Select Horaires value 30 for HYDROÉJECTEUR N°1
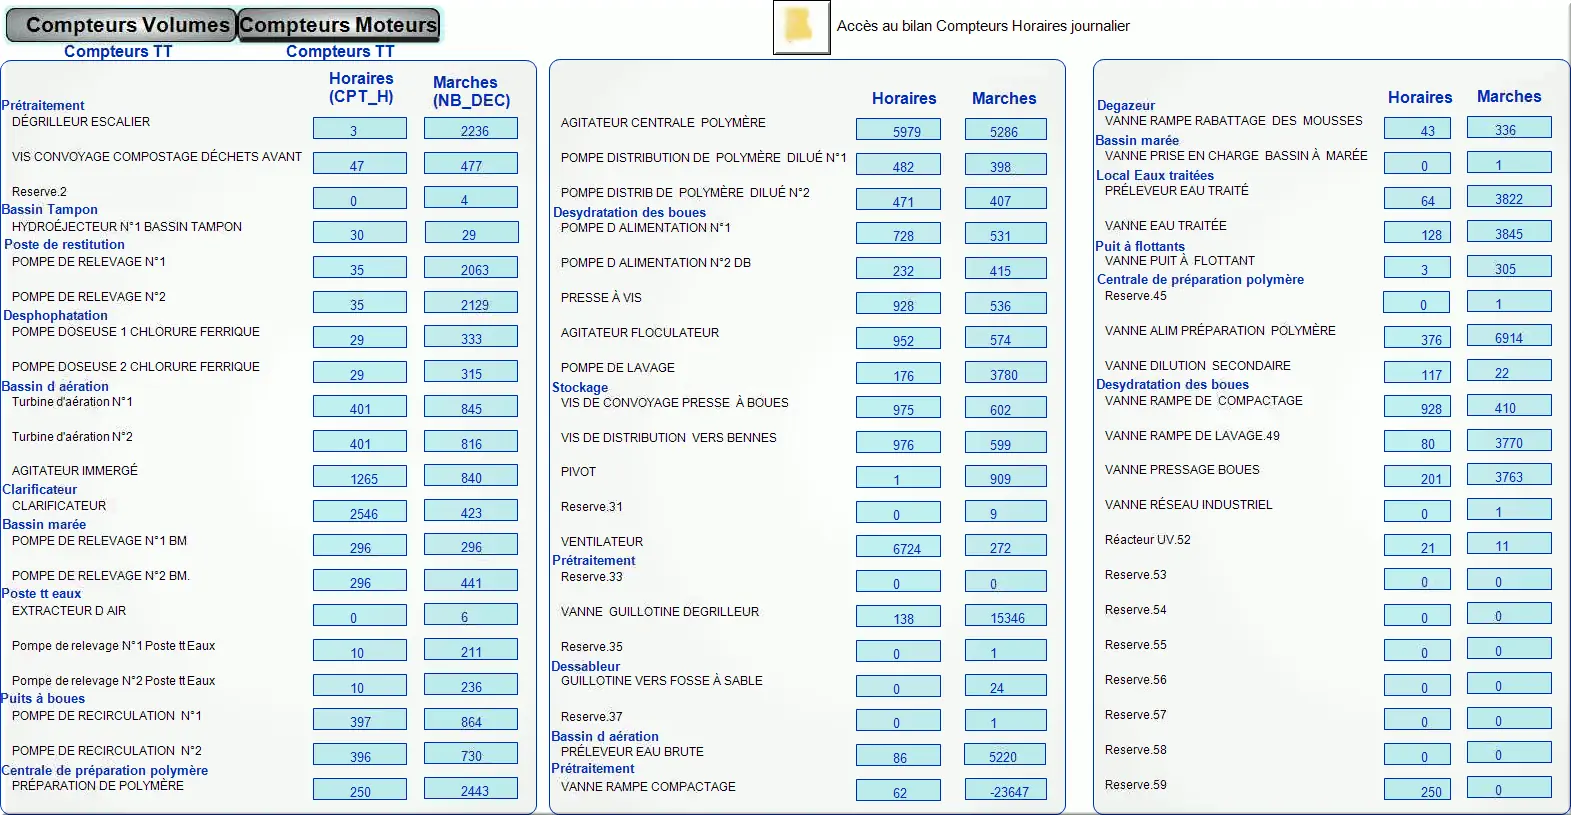Viewport: 1571px width, 815px height. [360, 233]
